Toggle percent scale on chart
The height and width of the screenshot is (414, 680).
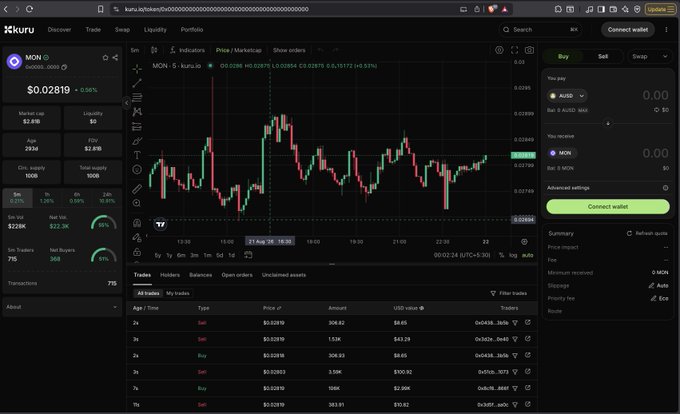[501, 255]
